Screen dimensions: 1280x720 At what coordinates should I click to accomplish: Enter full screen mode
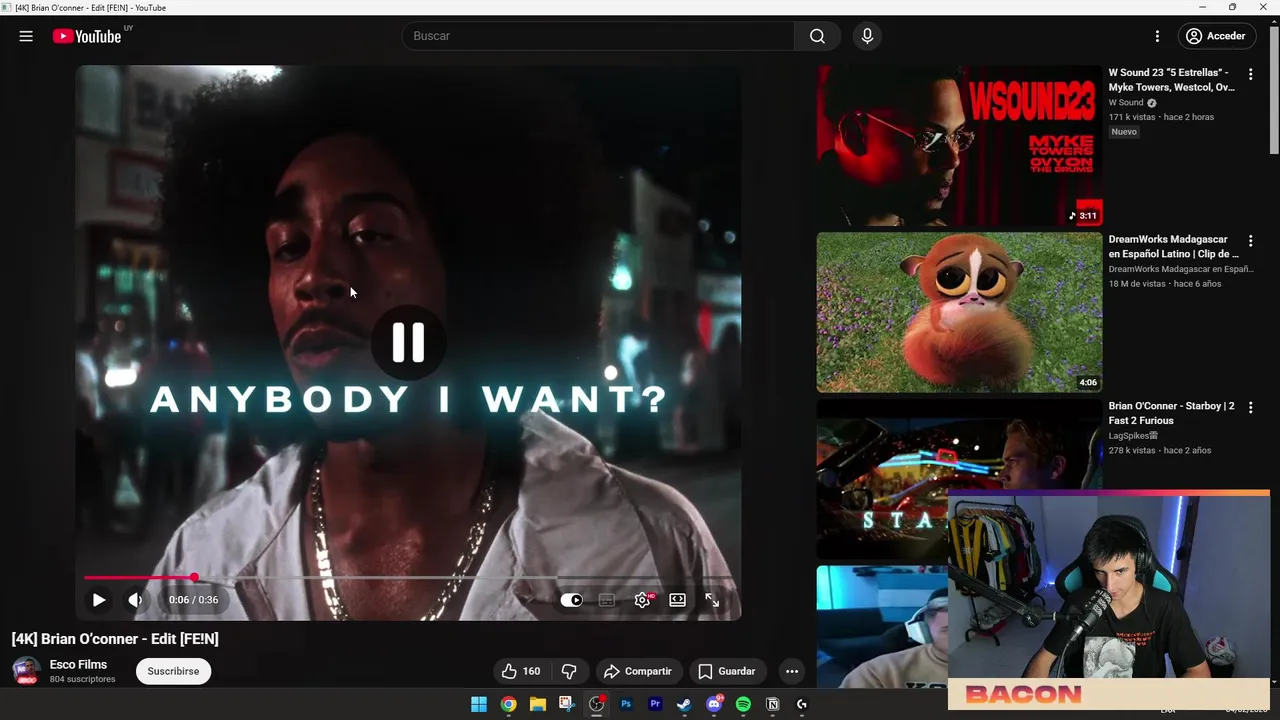(x=712, y=600)
